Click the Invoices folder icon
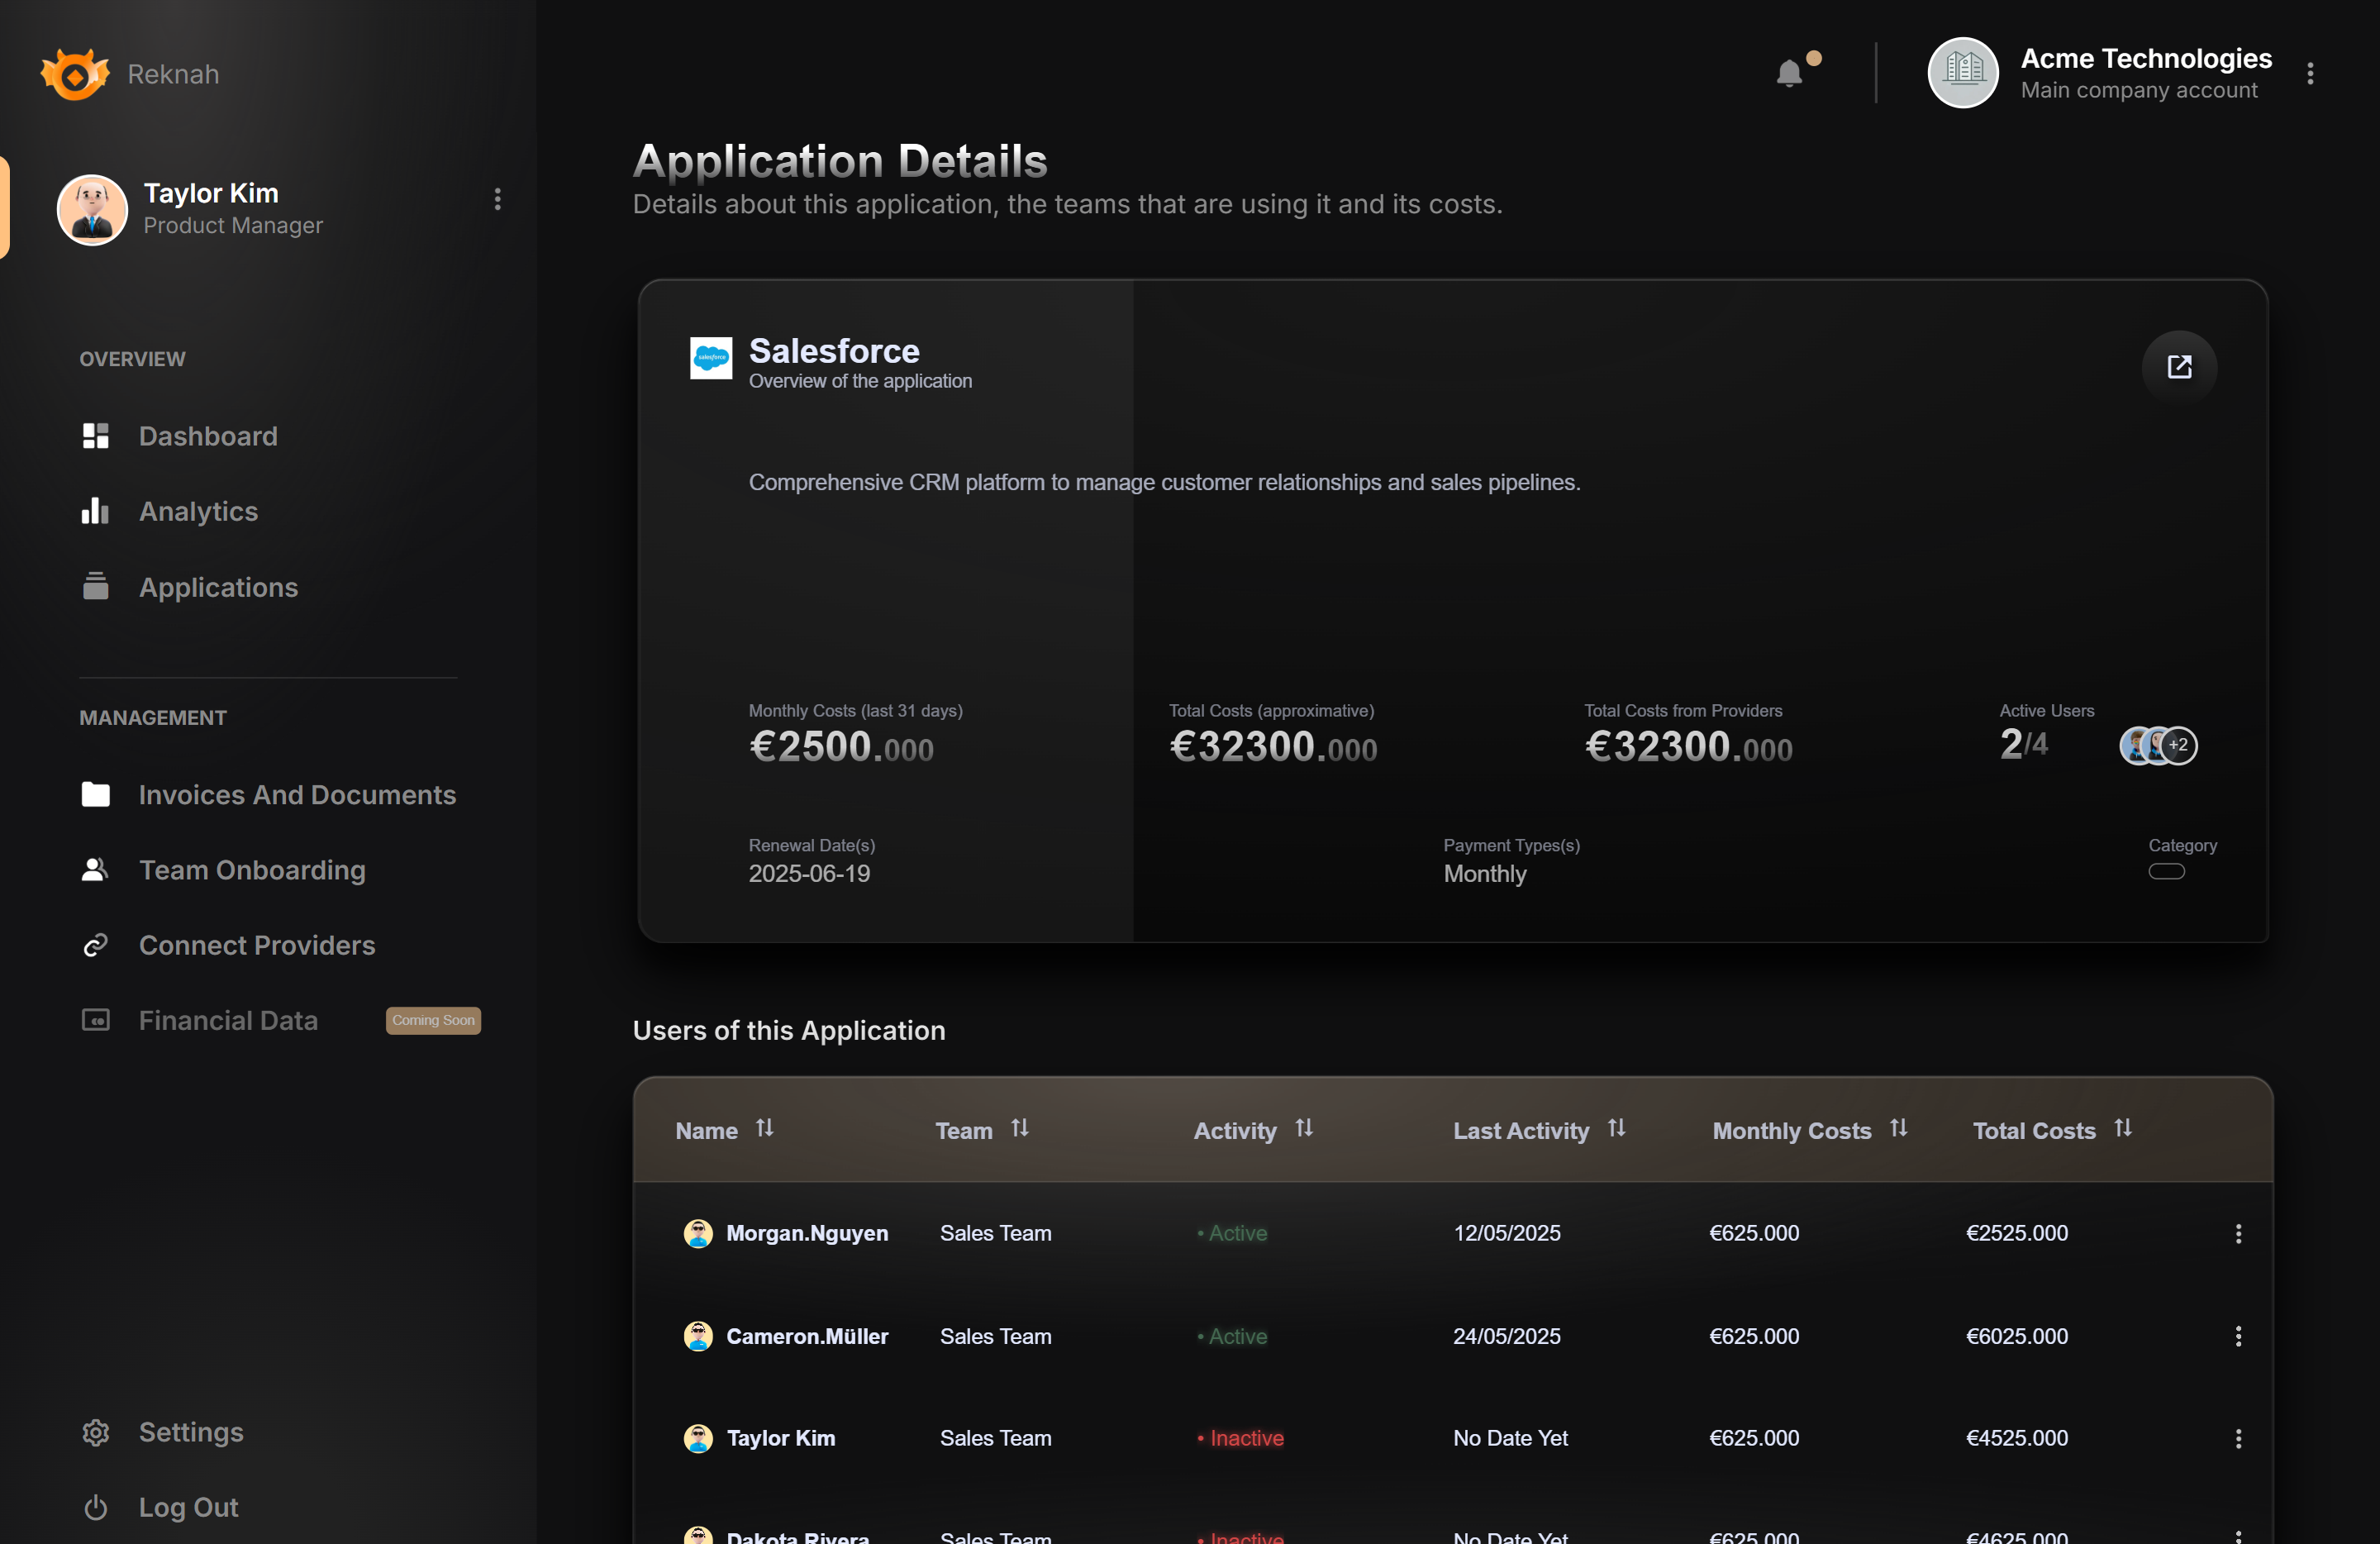Image resolution: width=2380 pixels, height=1544 pixels. (x=95, y=794)
